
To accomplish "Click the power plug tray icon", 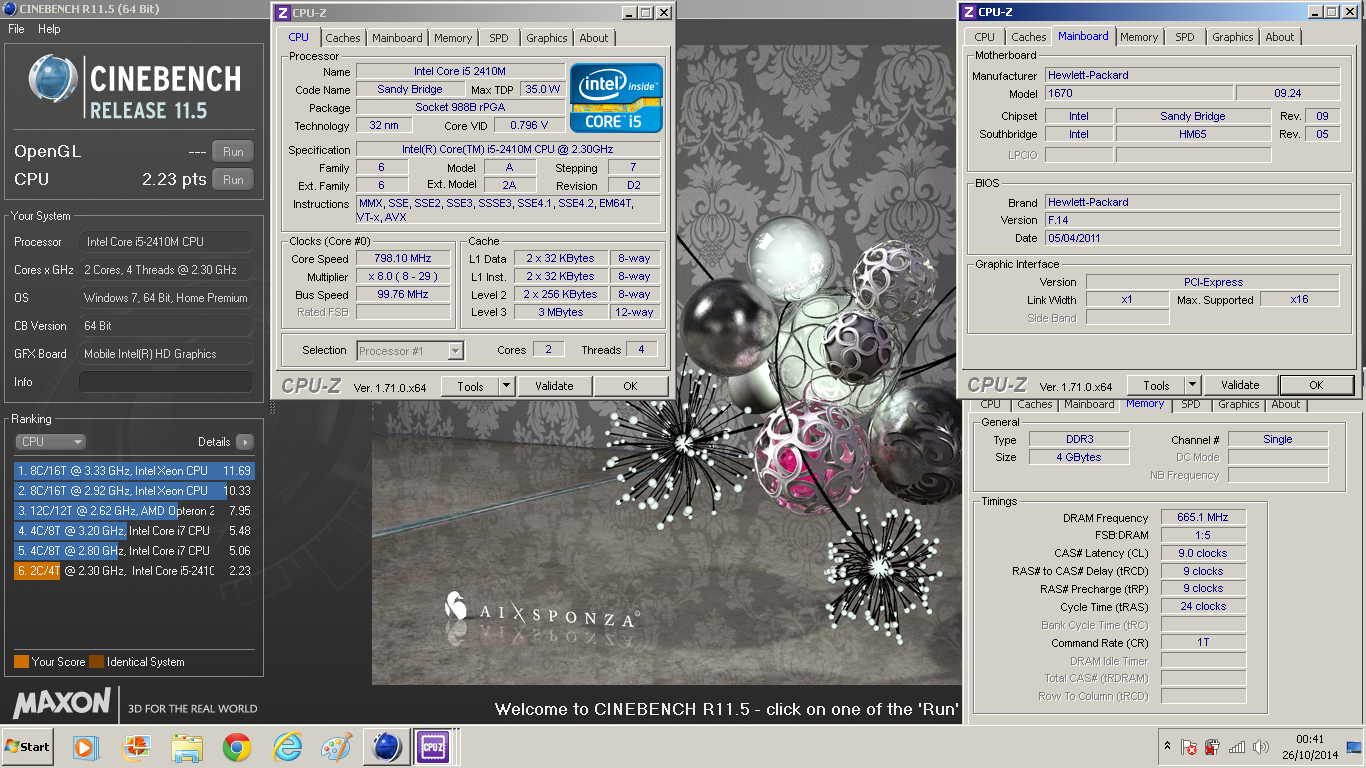I will [x=1212, y=747].
